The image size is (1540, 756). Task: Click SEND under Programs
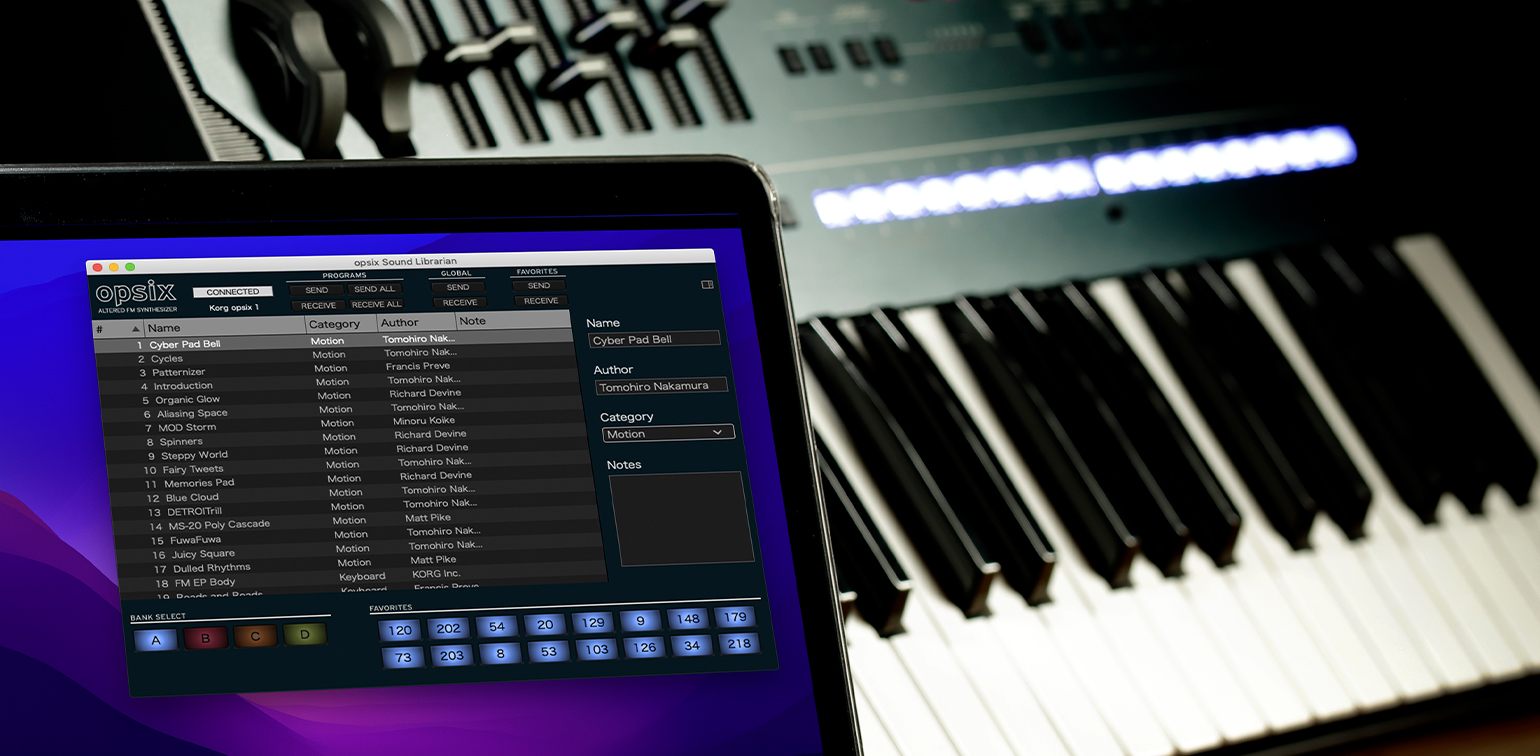point(316,290)
